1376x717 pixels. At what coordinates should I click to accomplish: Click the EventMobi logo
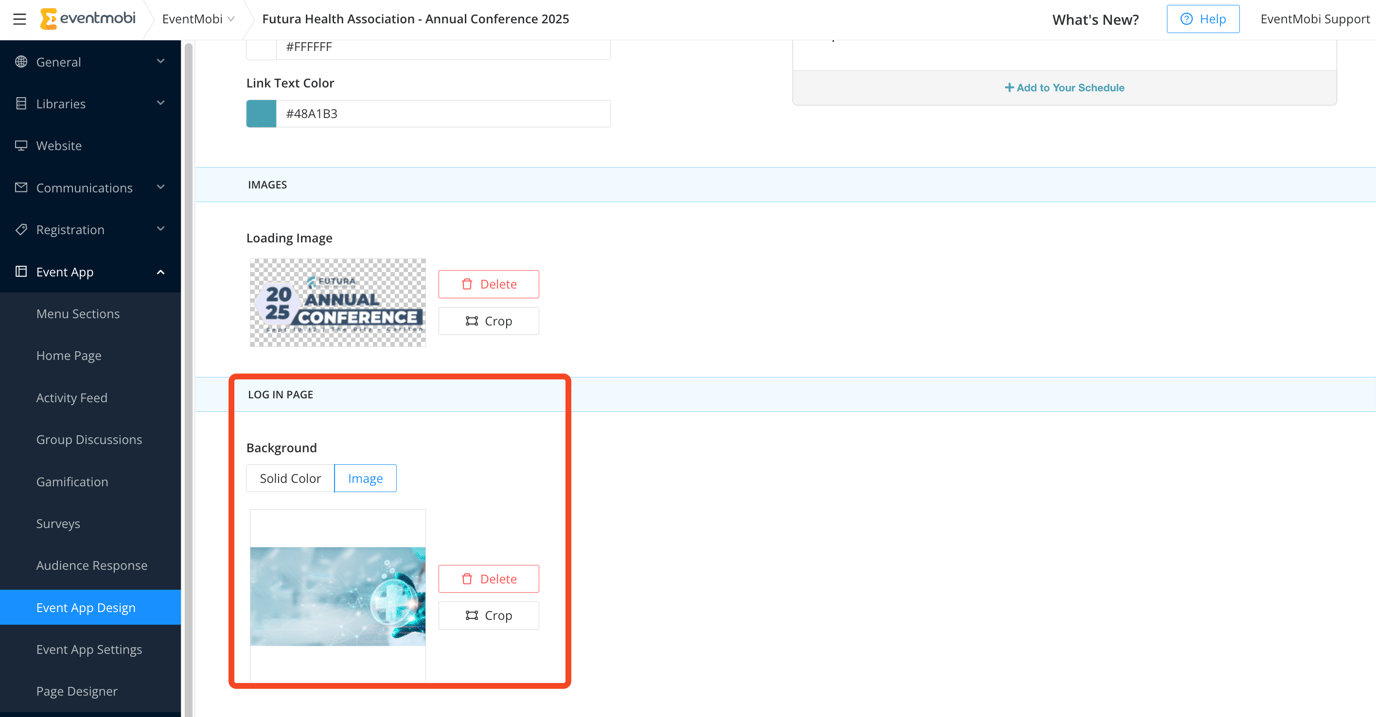tap(88, 19)
